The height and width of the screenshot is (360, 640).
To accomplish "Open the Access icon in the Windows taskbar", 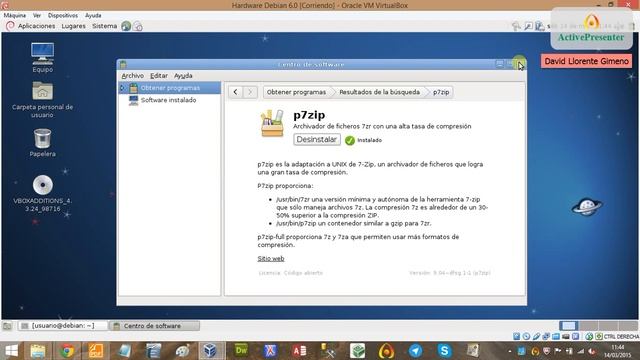I will click(299, 351).
